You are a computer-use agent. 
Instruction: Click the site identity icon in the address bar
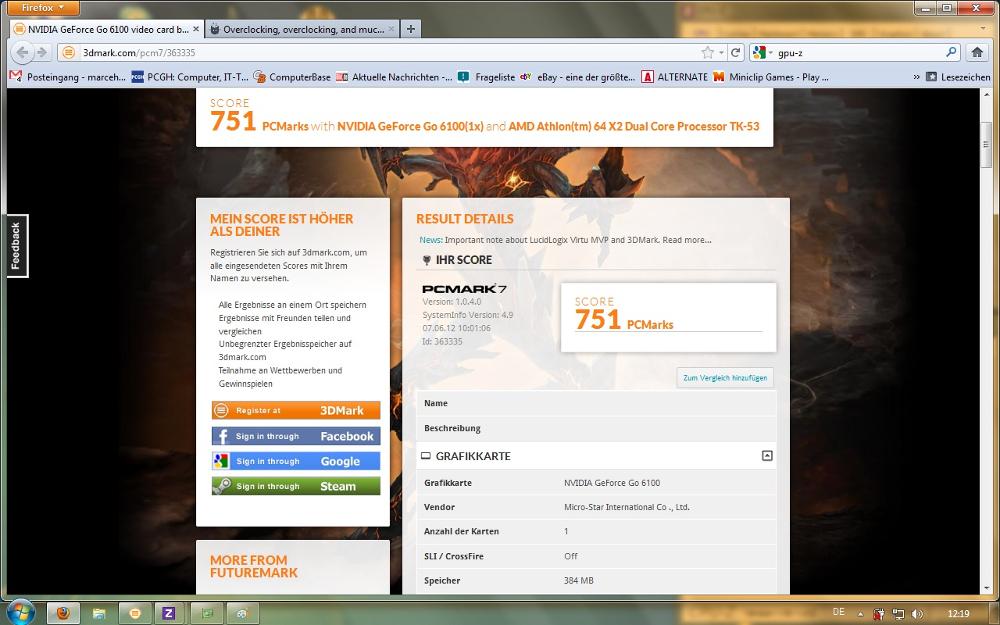pos(69,52)
